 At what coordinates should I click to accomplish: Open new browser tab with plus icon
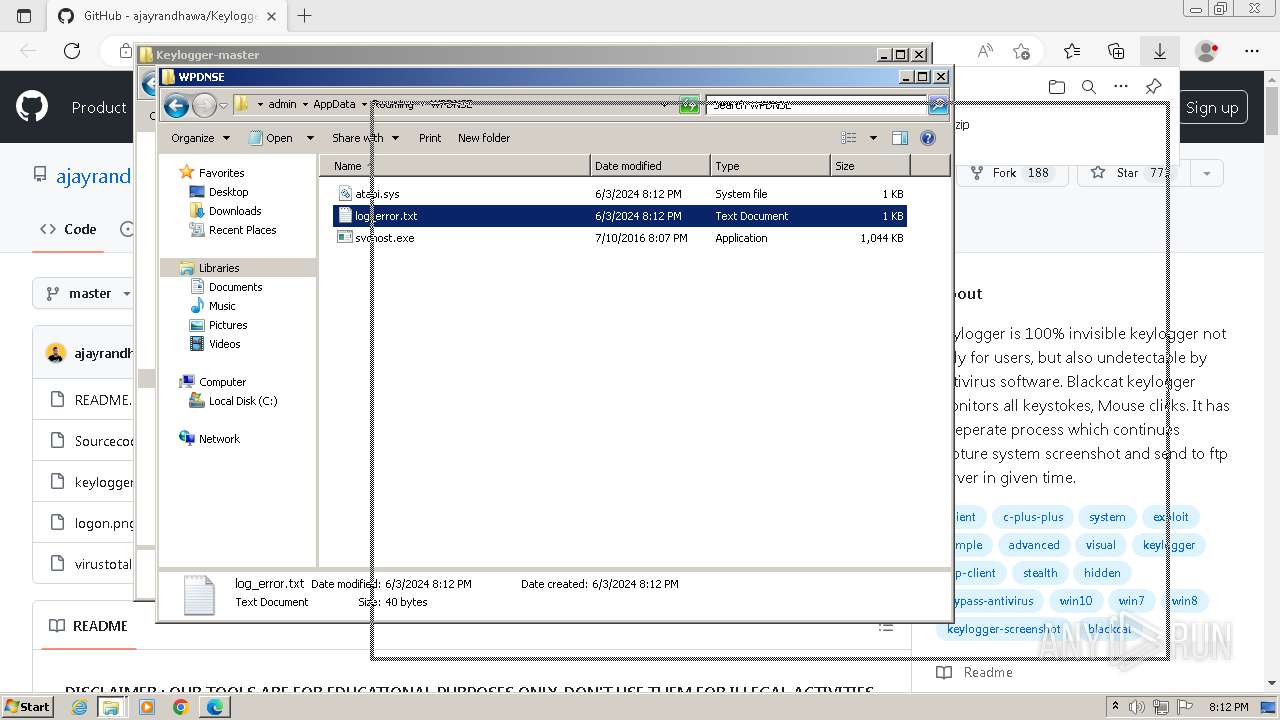[305, 16]
